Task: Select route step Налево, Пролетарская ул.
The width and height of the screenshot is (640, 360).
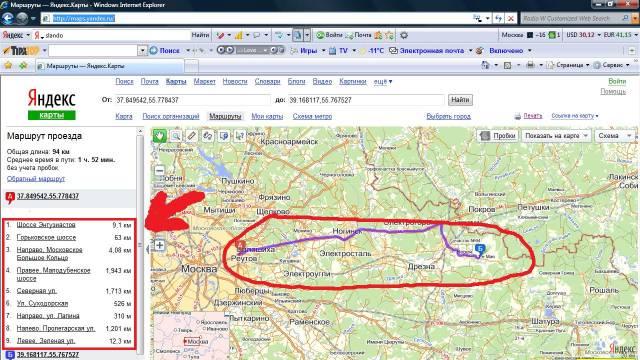Action: 56,328
